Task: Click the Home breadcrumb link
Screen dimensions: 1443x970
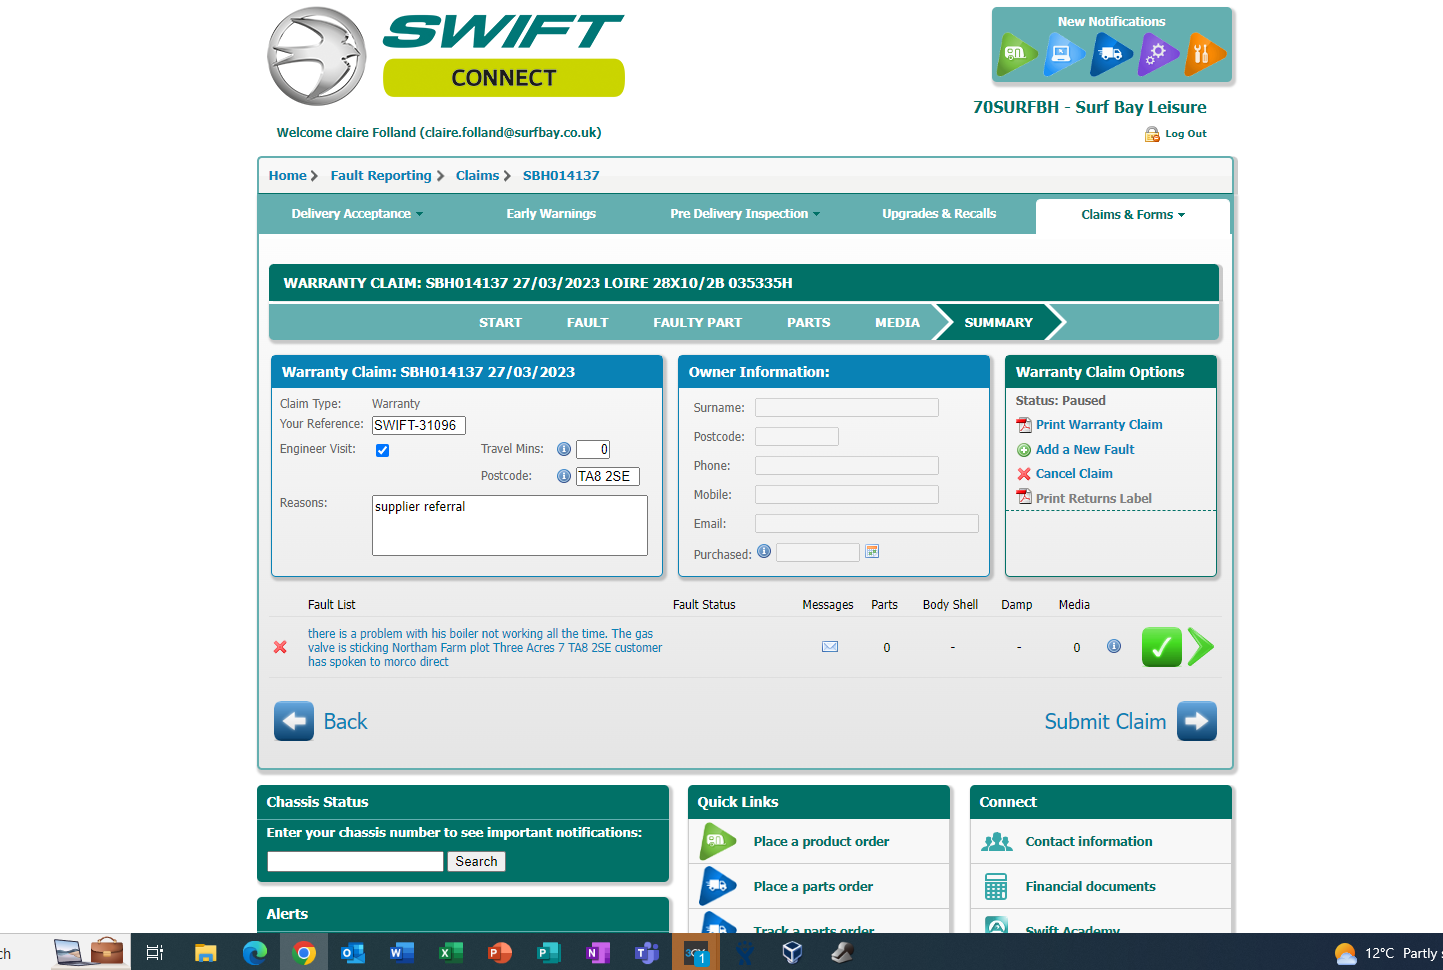Action: (287, 176)
